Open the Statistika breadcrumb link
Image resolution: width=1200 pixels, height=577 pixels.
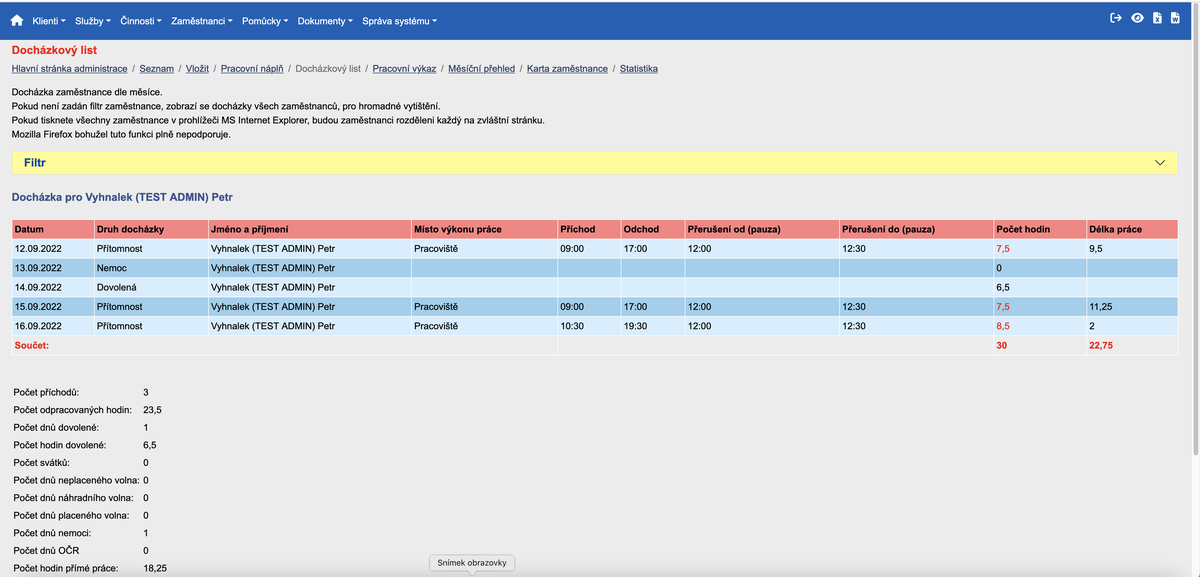[638, 68]
